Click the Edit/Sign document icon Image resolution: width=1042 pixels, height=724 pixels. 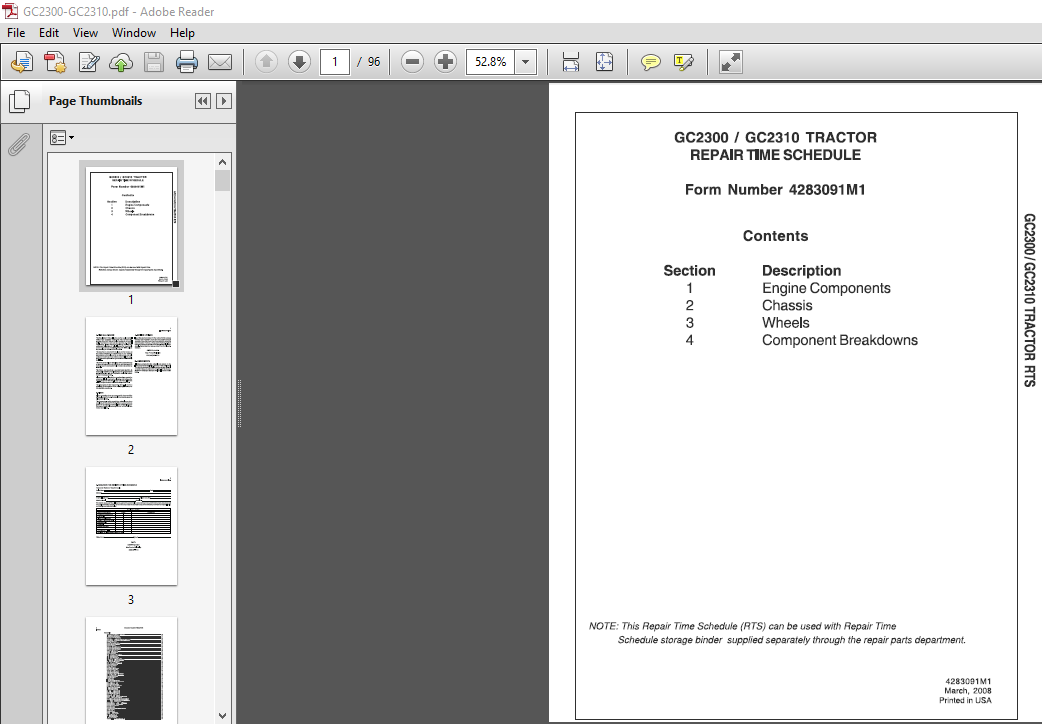[88, 62]
